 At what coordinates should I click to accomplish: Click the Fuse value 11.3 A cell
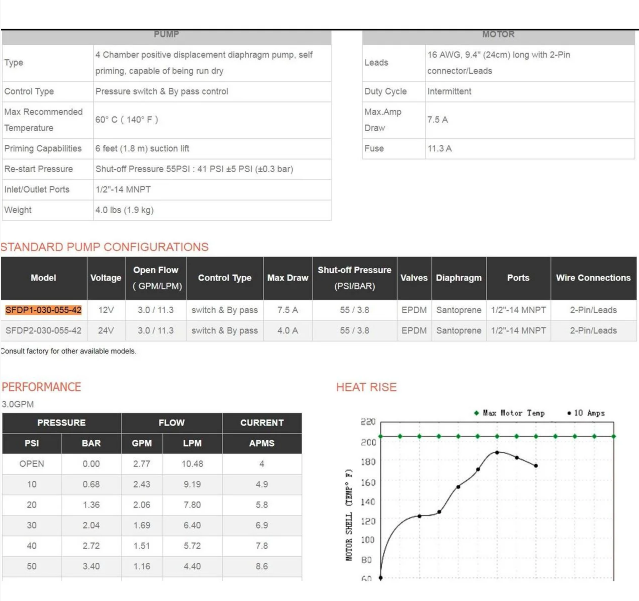click(440, 148)
